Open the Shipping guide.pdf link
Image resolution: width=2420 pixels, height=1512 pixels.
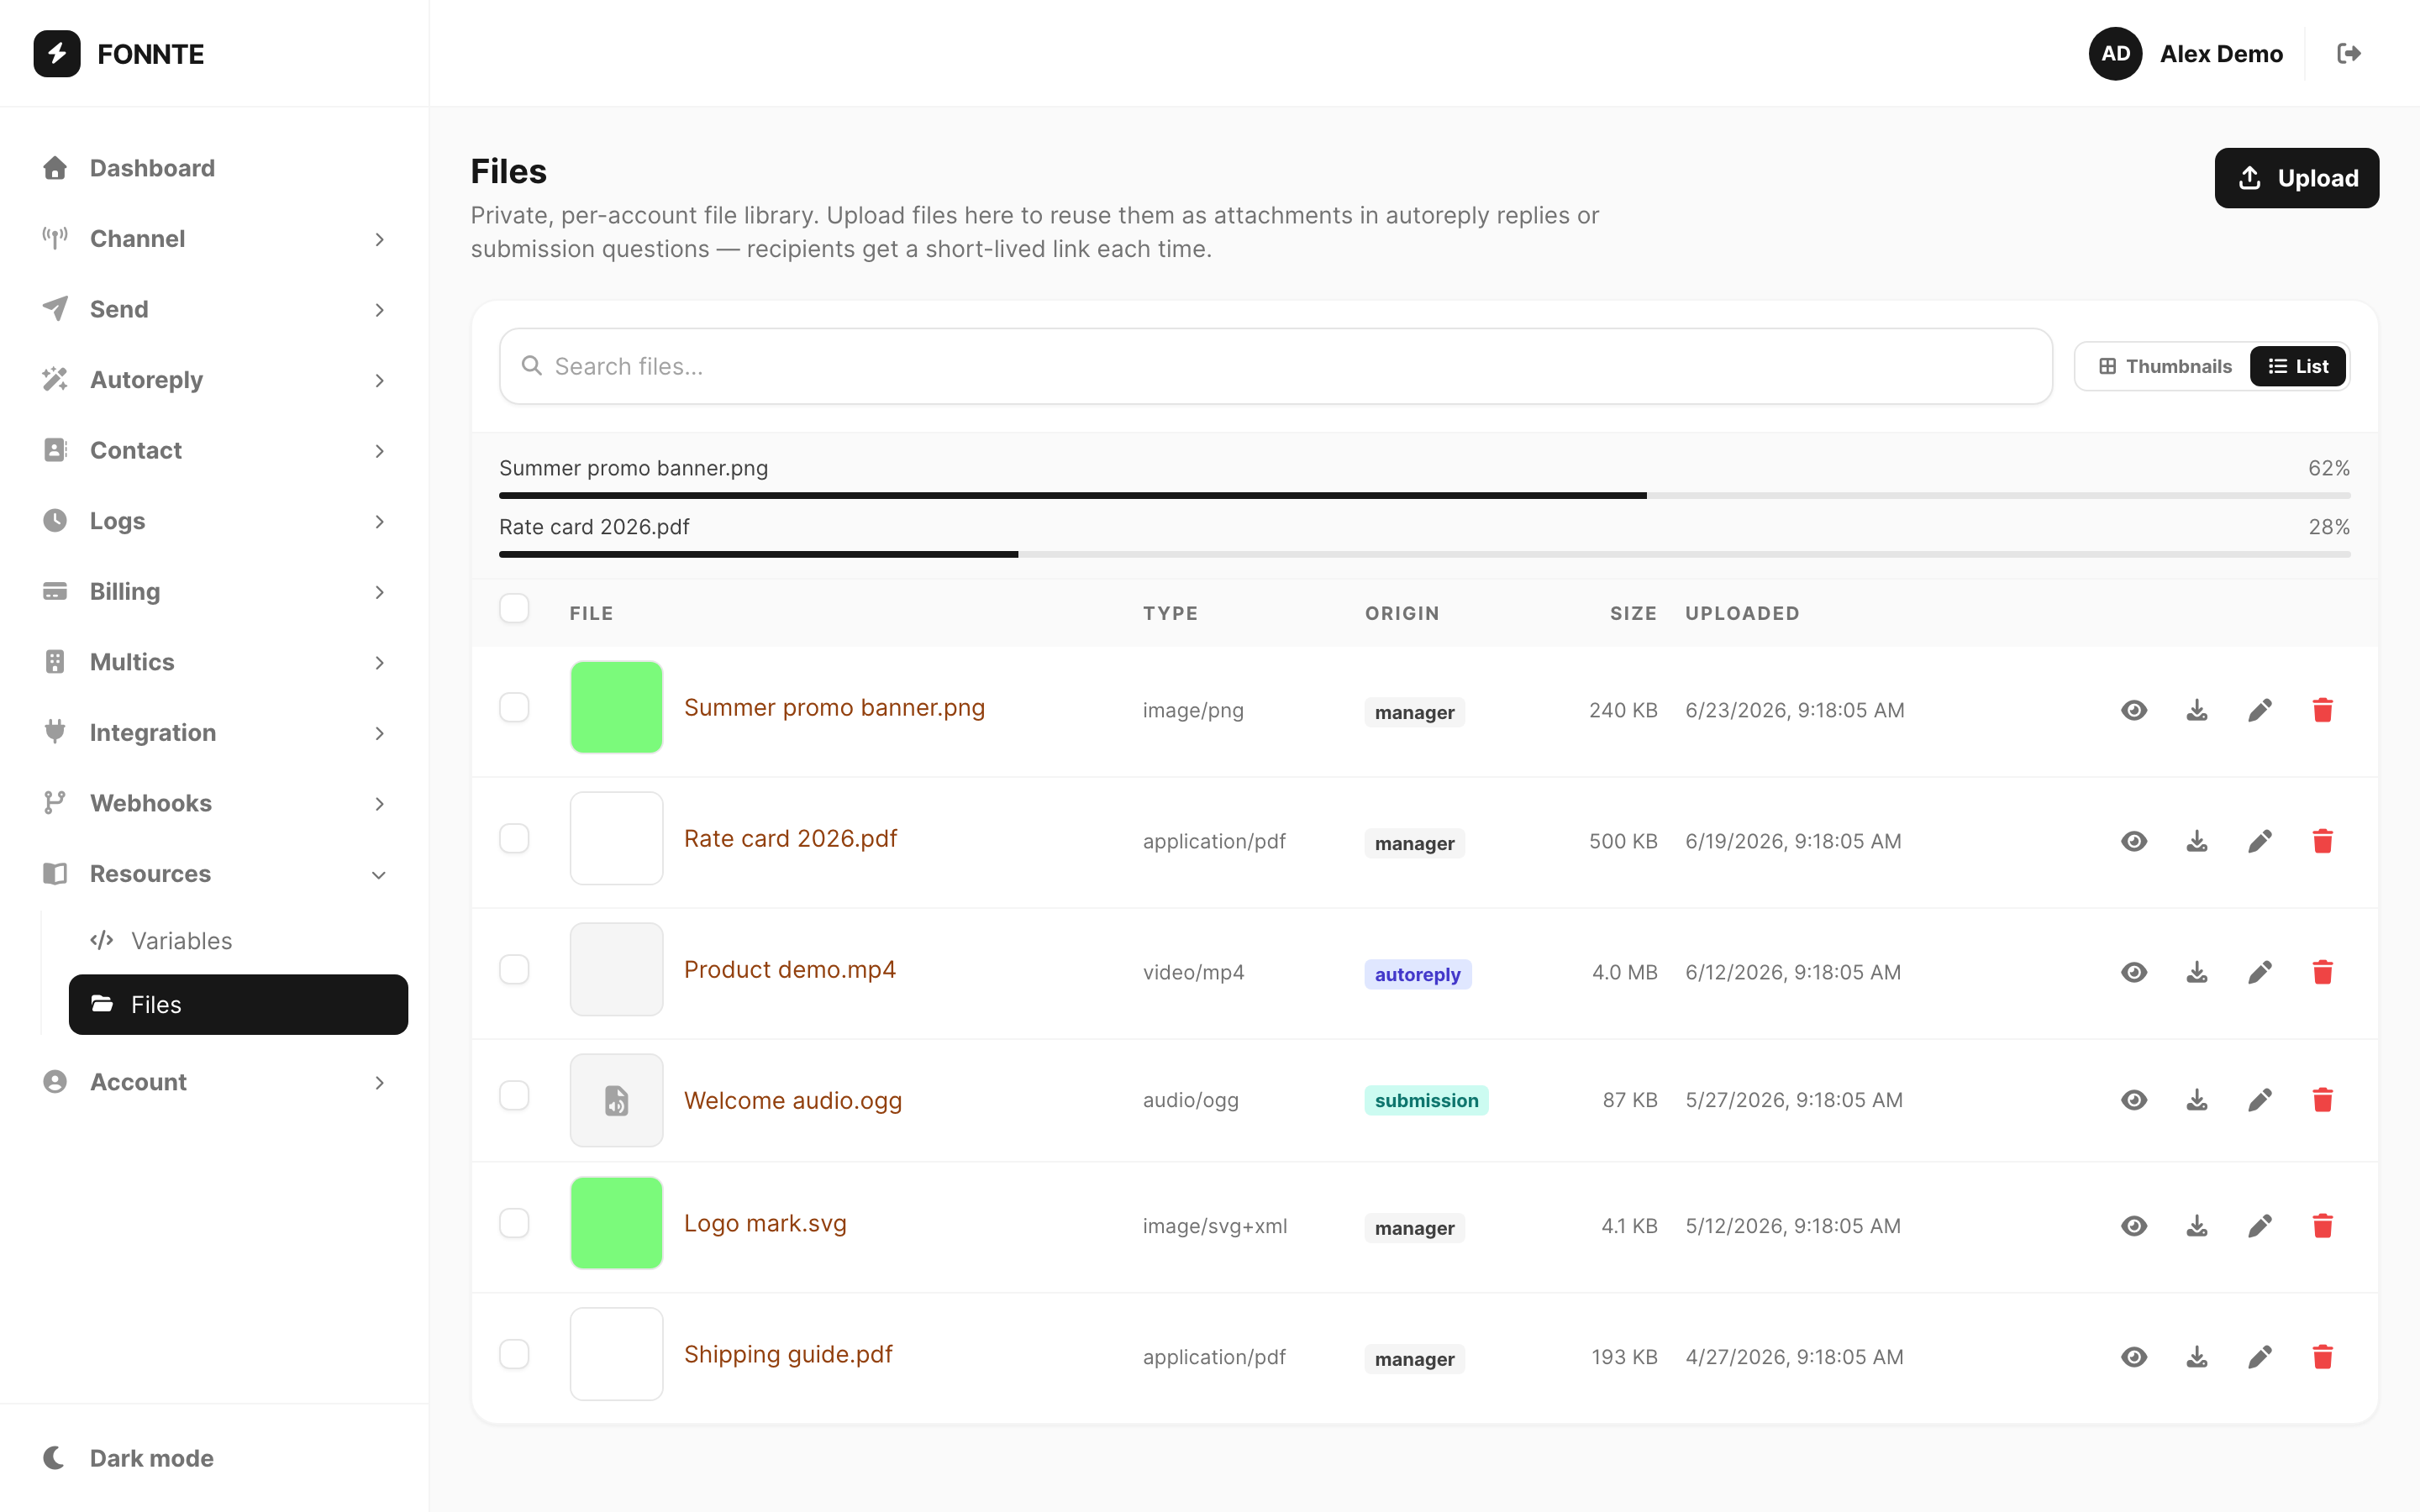788,1354
